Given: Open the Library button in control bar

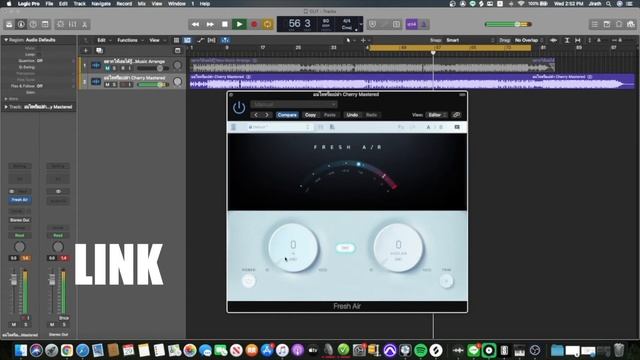Looking at the screenshot, I should pyautogui.click(x=9, y=24).
